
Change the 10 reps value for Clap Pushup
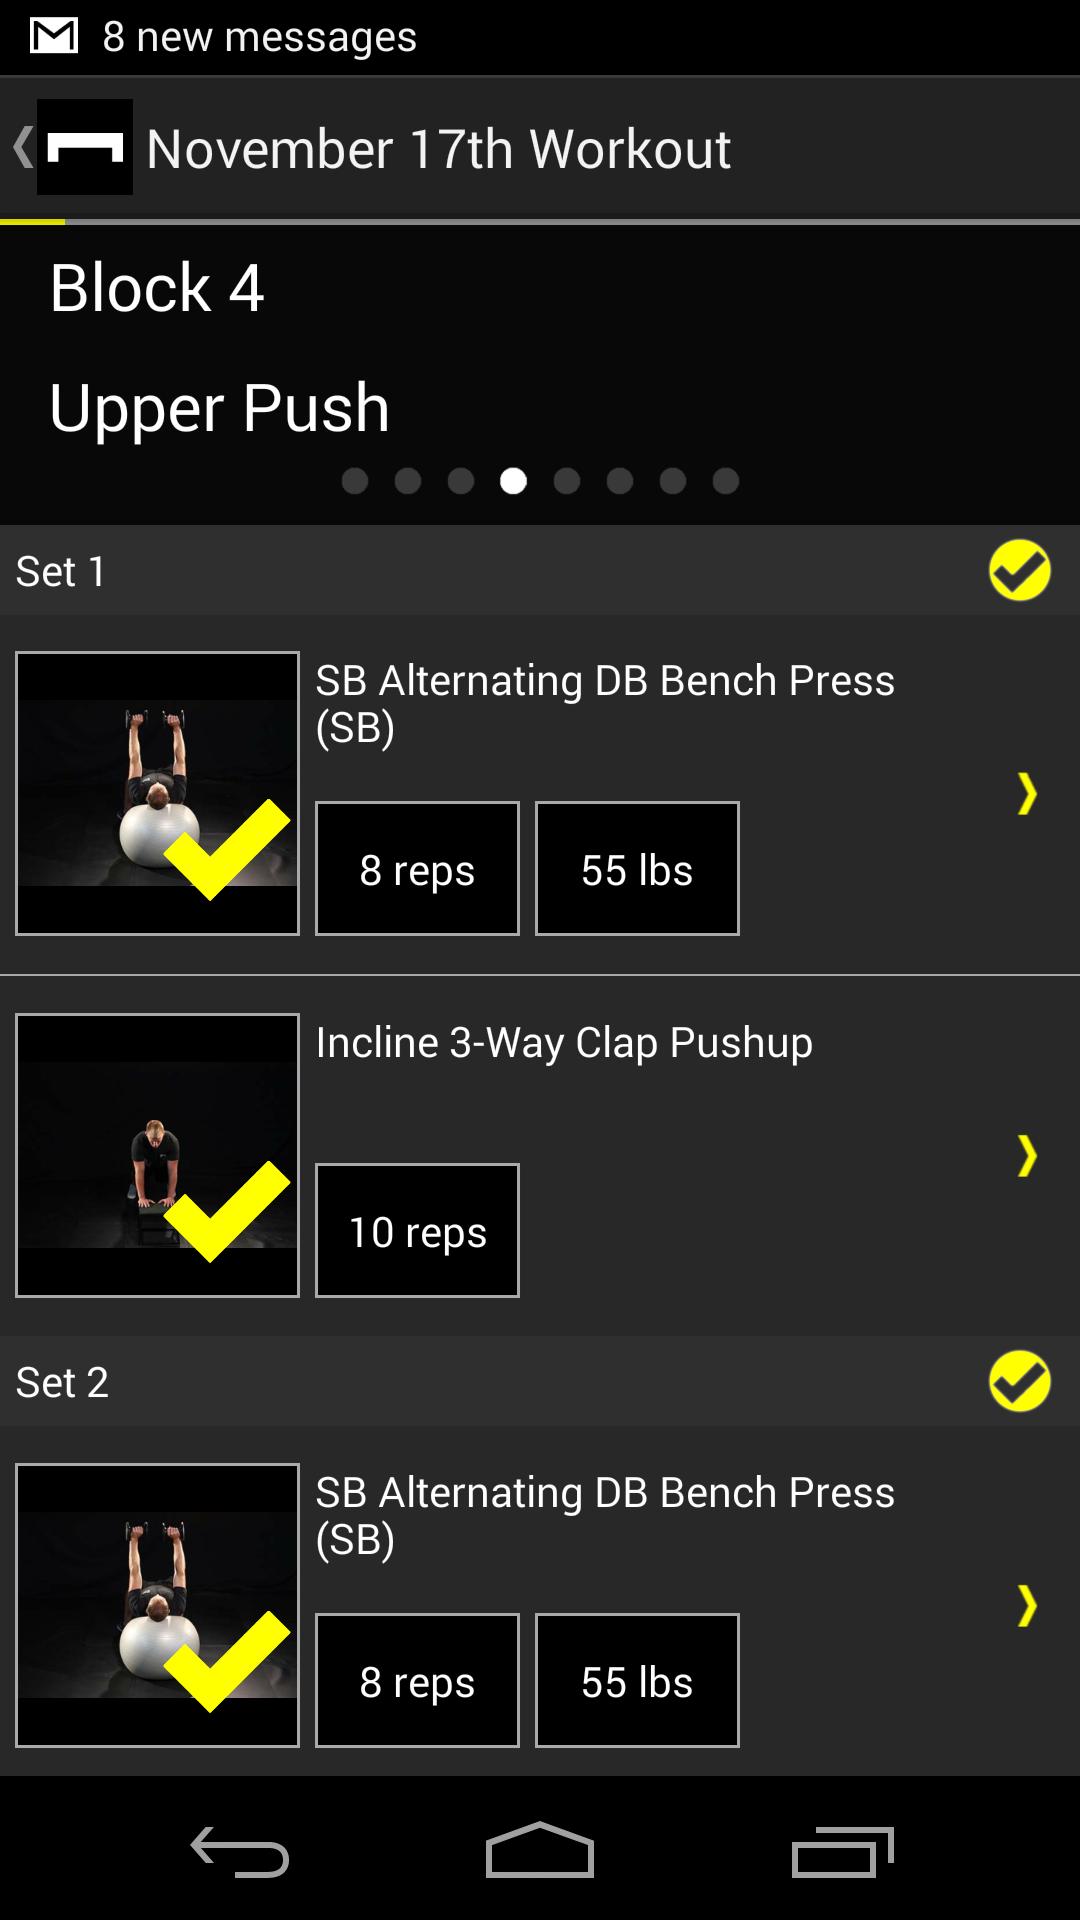[x=417, y=1231]
